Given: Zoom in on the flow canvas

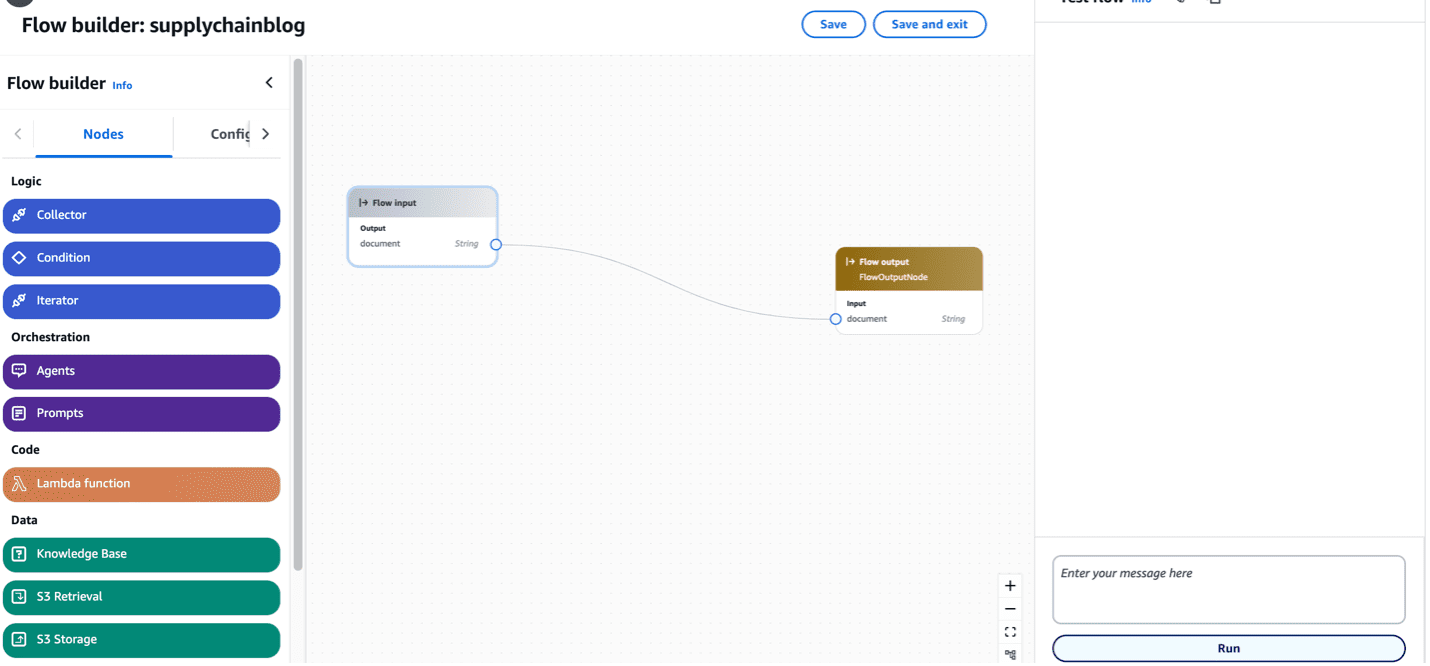Looking at the screenshot, I should [x=1009, y=586].
